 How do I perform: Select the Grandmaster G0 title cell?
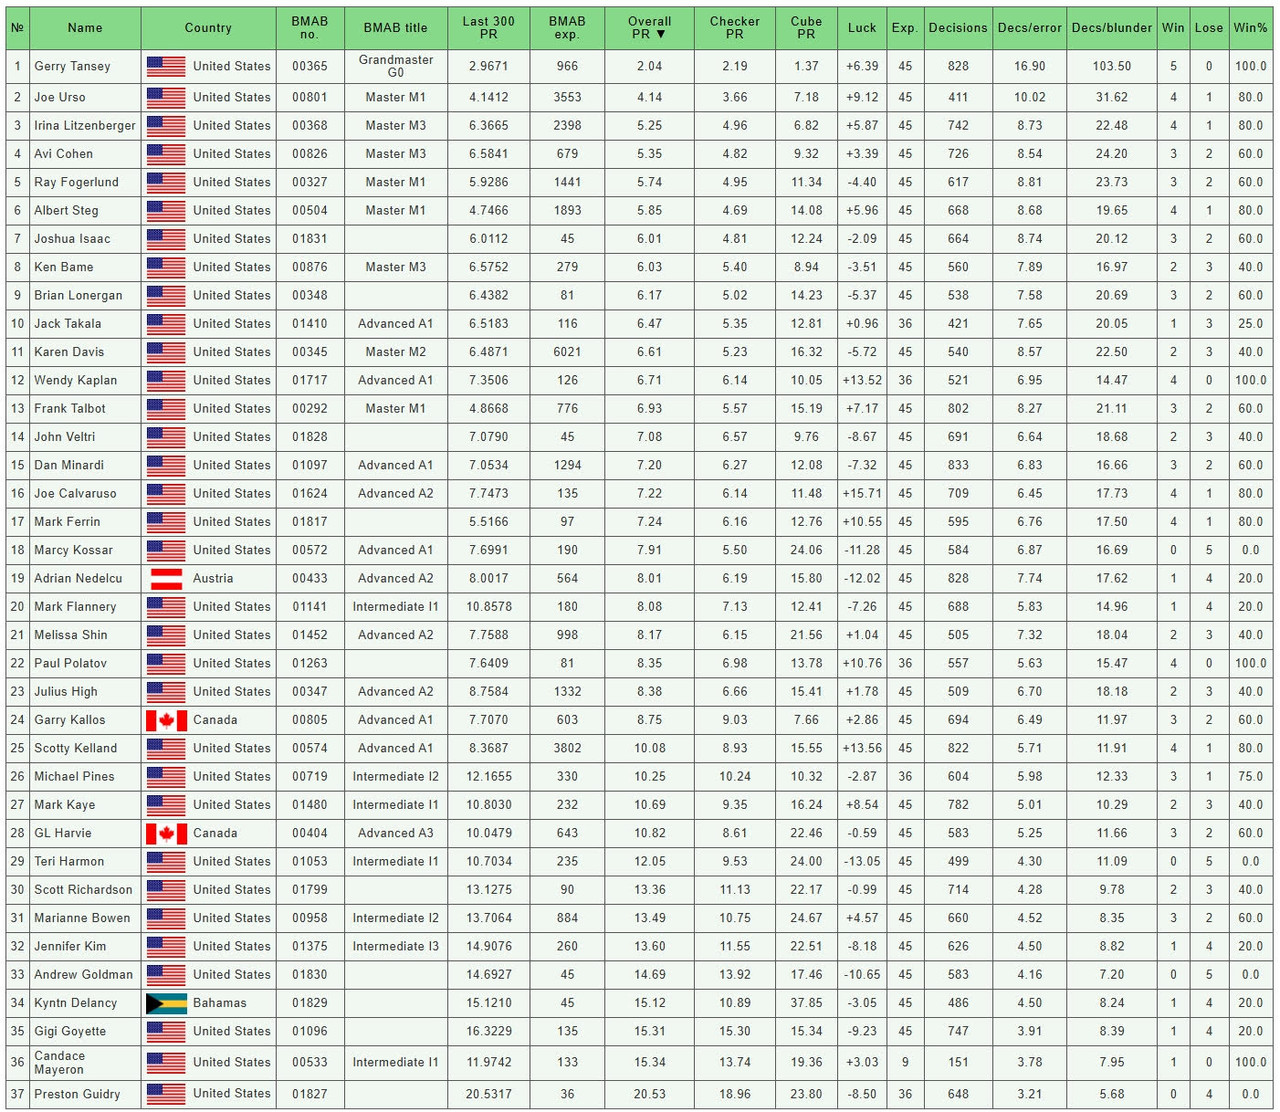395,66
